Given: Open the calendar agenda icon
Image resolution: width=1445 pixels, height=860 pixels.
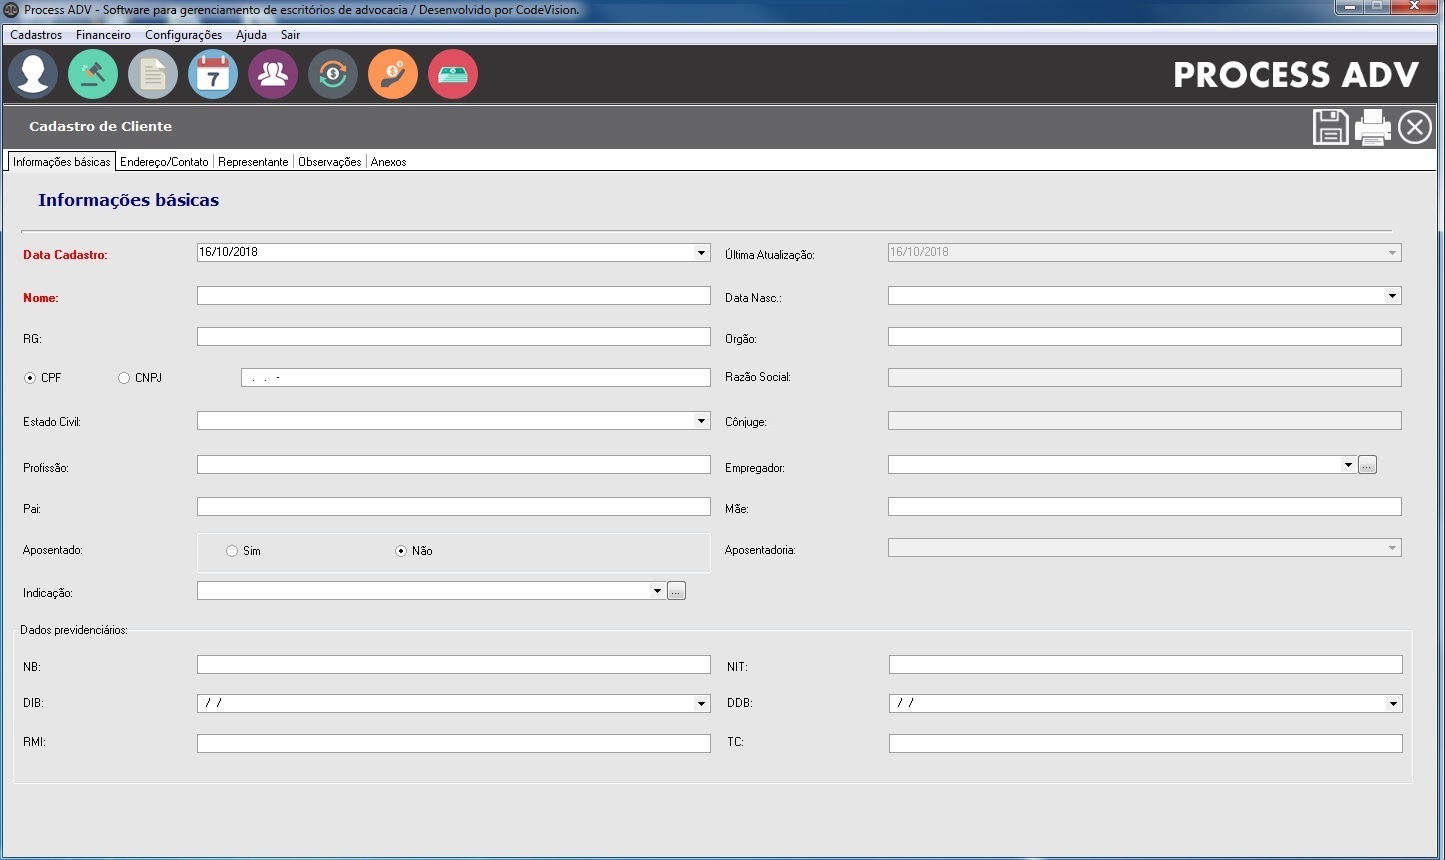Looking at the screenshot, I should [213, 74].
